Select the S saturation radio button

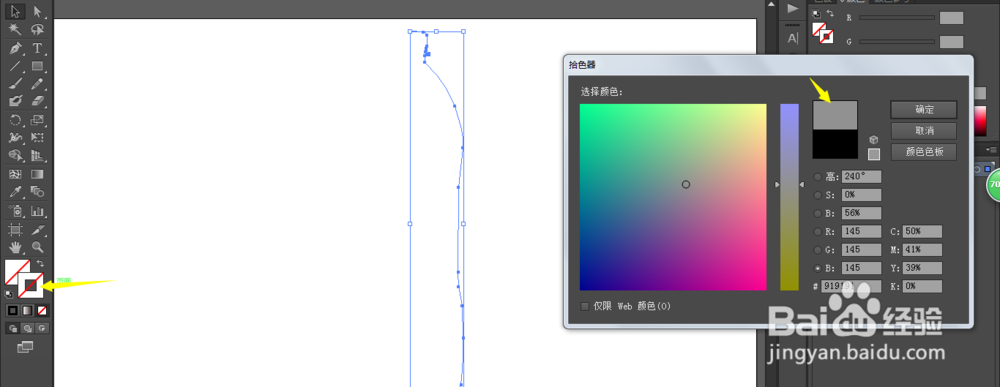(x=818, y=195)
